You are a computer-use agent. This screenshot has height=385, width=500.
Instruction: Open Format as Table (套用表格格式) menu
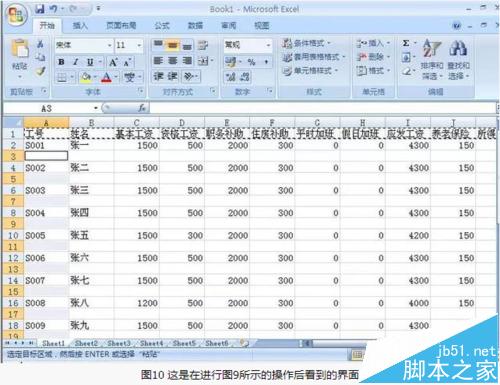point(314,57)
